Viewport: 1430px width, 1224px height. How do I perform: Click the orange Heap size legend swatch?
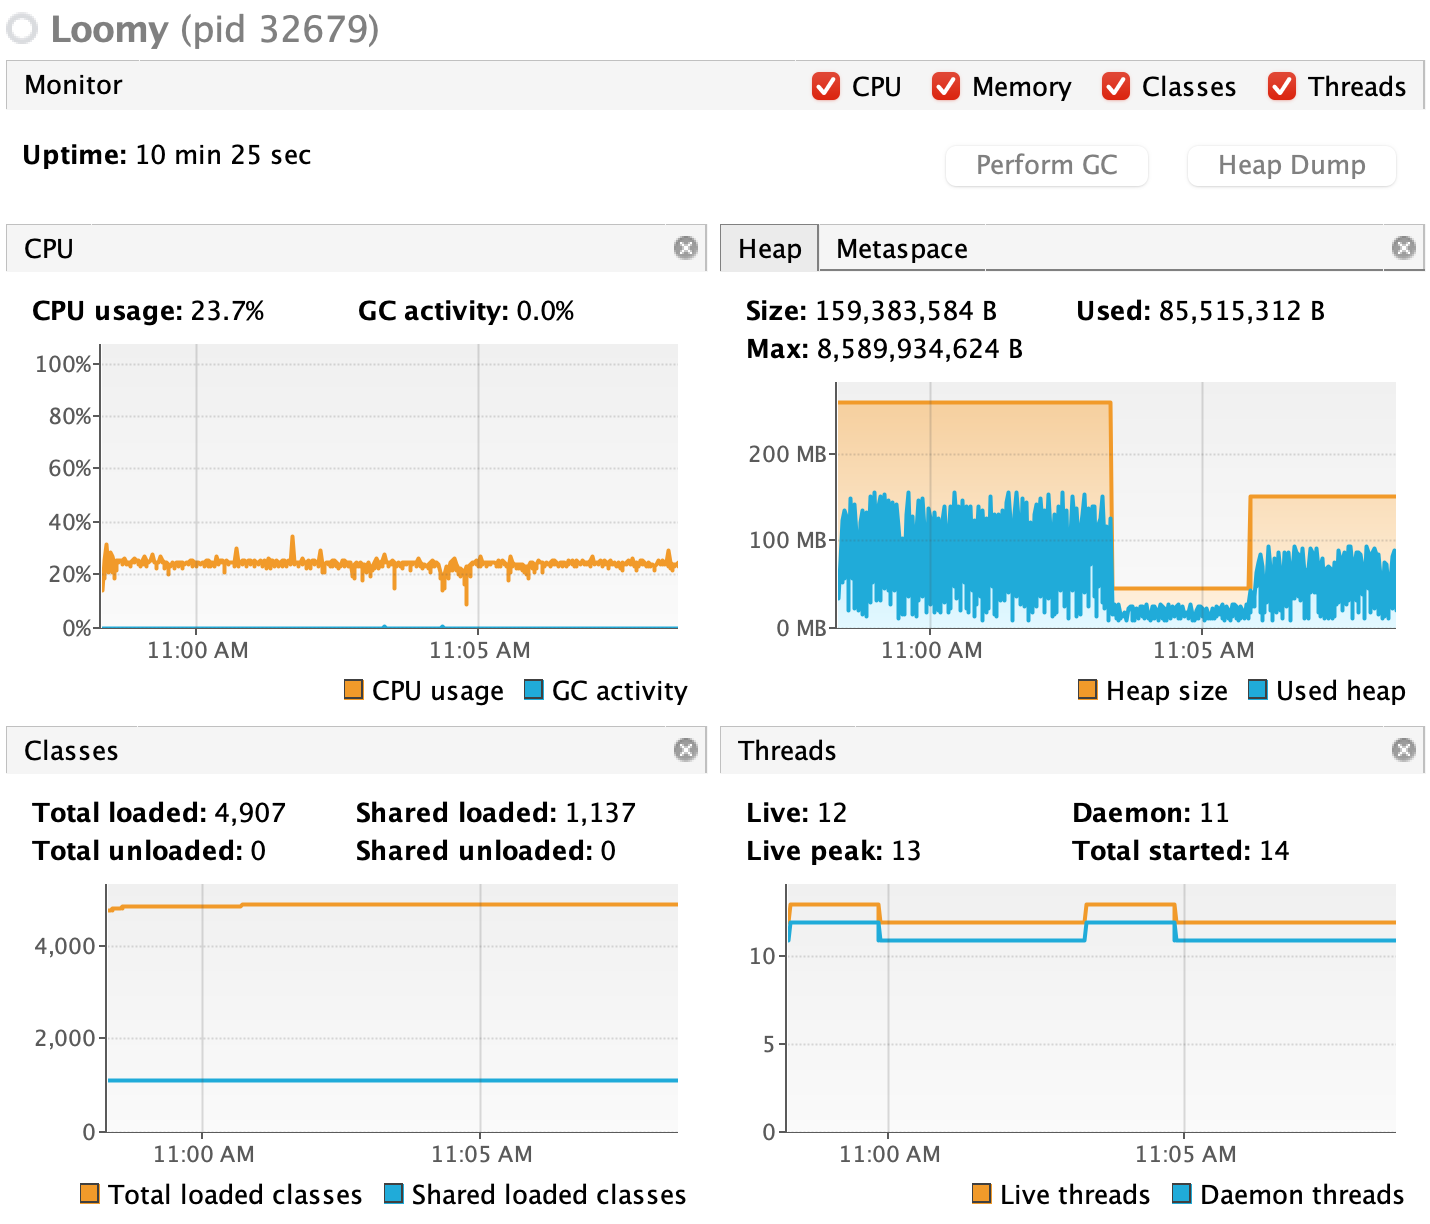tap(1087, 690)
